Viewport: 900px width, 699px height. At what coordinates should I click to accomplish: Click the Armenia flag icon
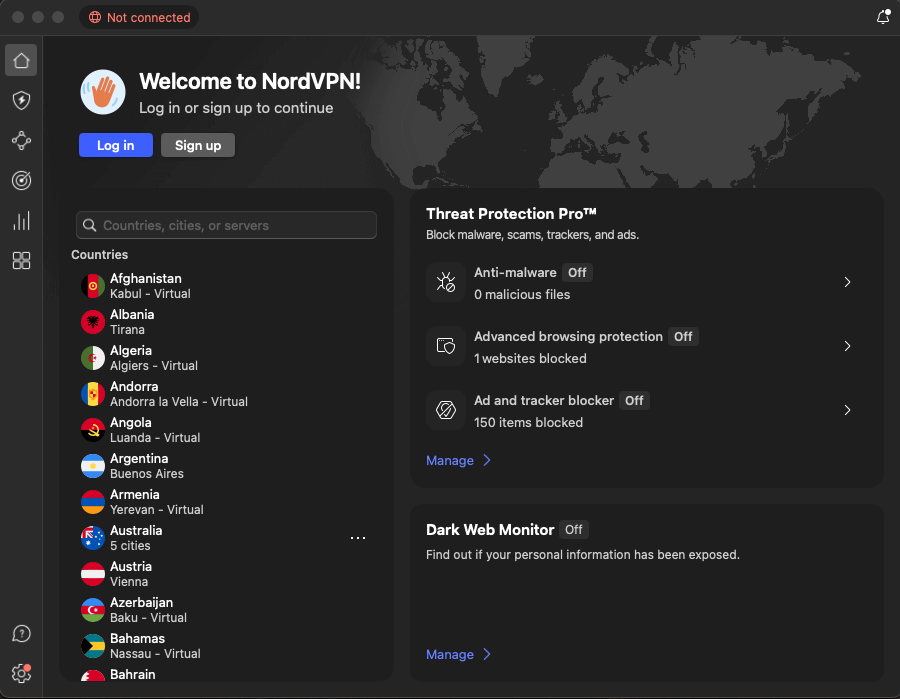click(x=92, y=502)
